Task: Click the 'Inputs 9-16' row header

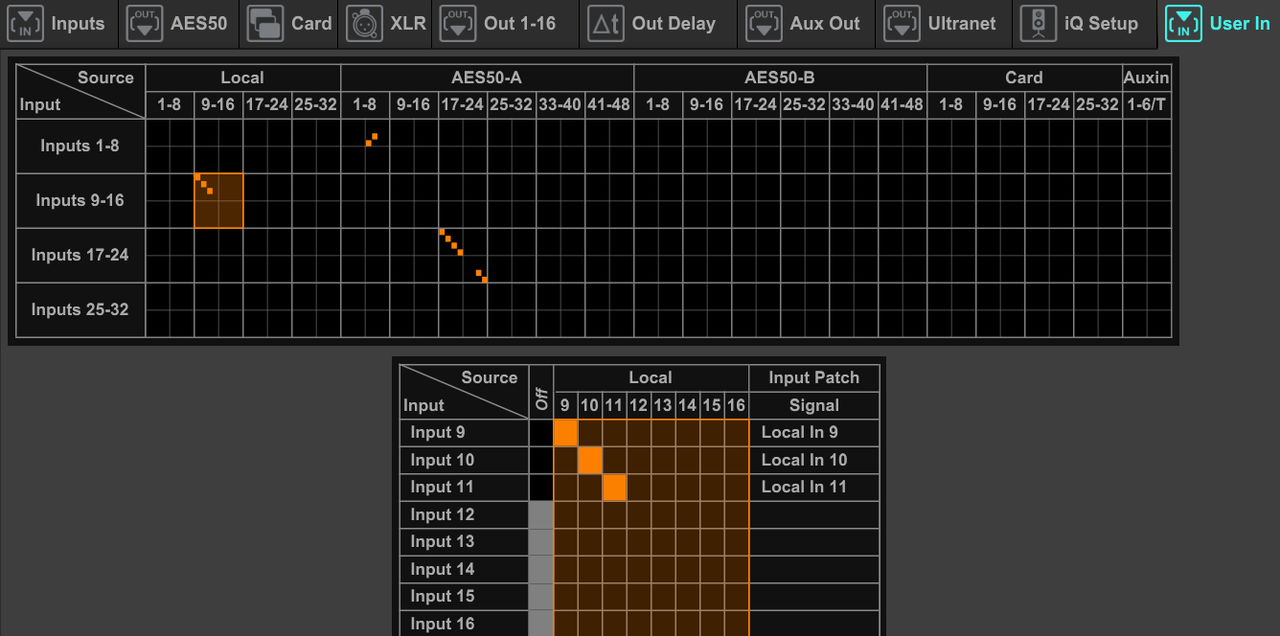Action: [x=81, y=201]
